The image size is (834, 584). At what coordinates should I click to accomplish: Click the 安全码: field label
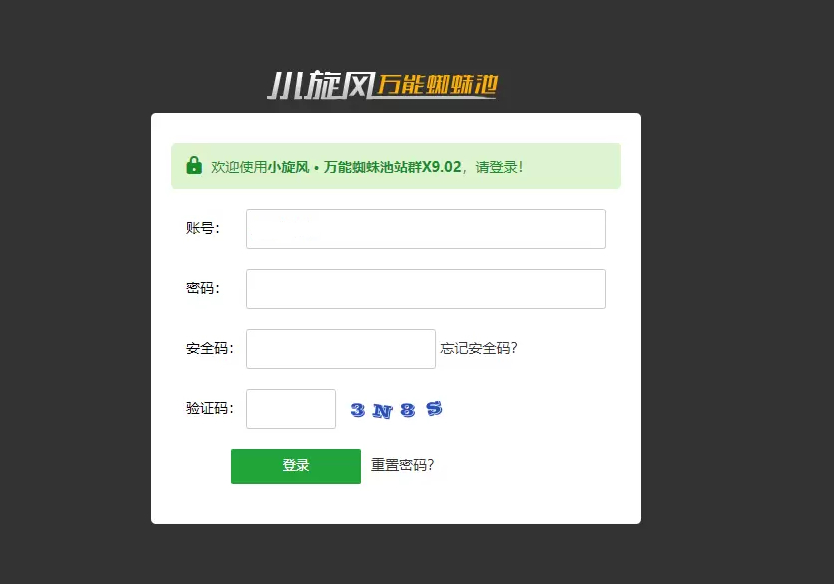pos(210,348)
